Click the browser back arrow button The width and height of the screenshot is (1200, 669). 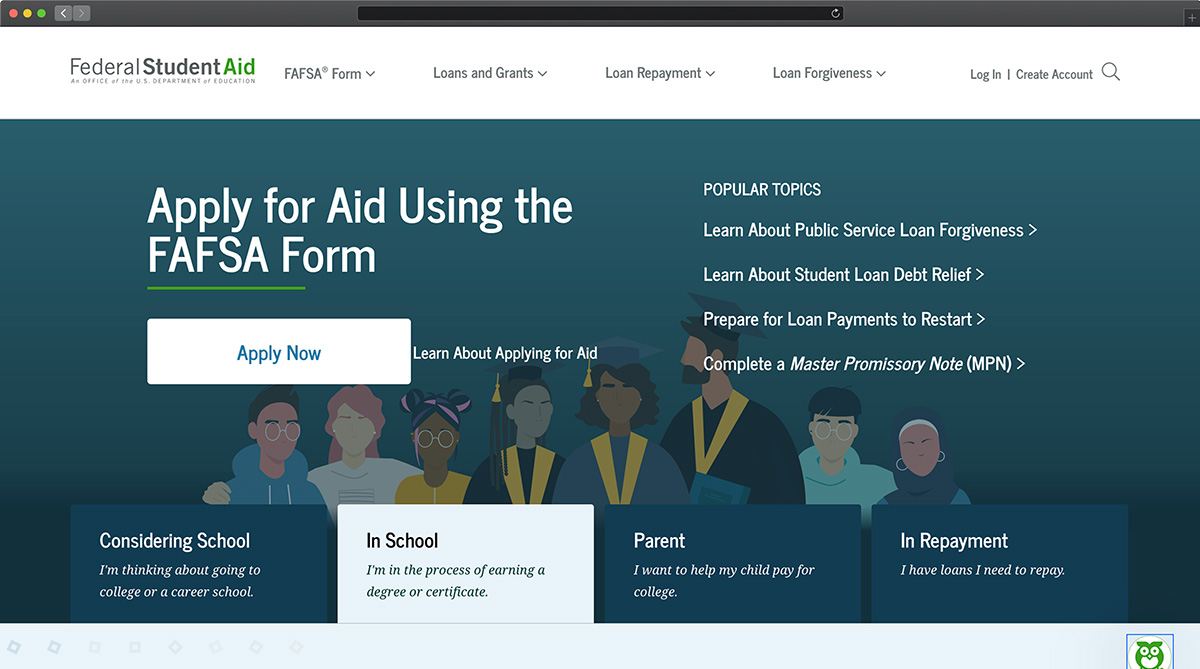point(63,13)
